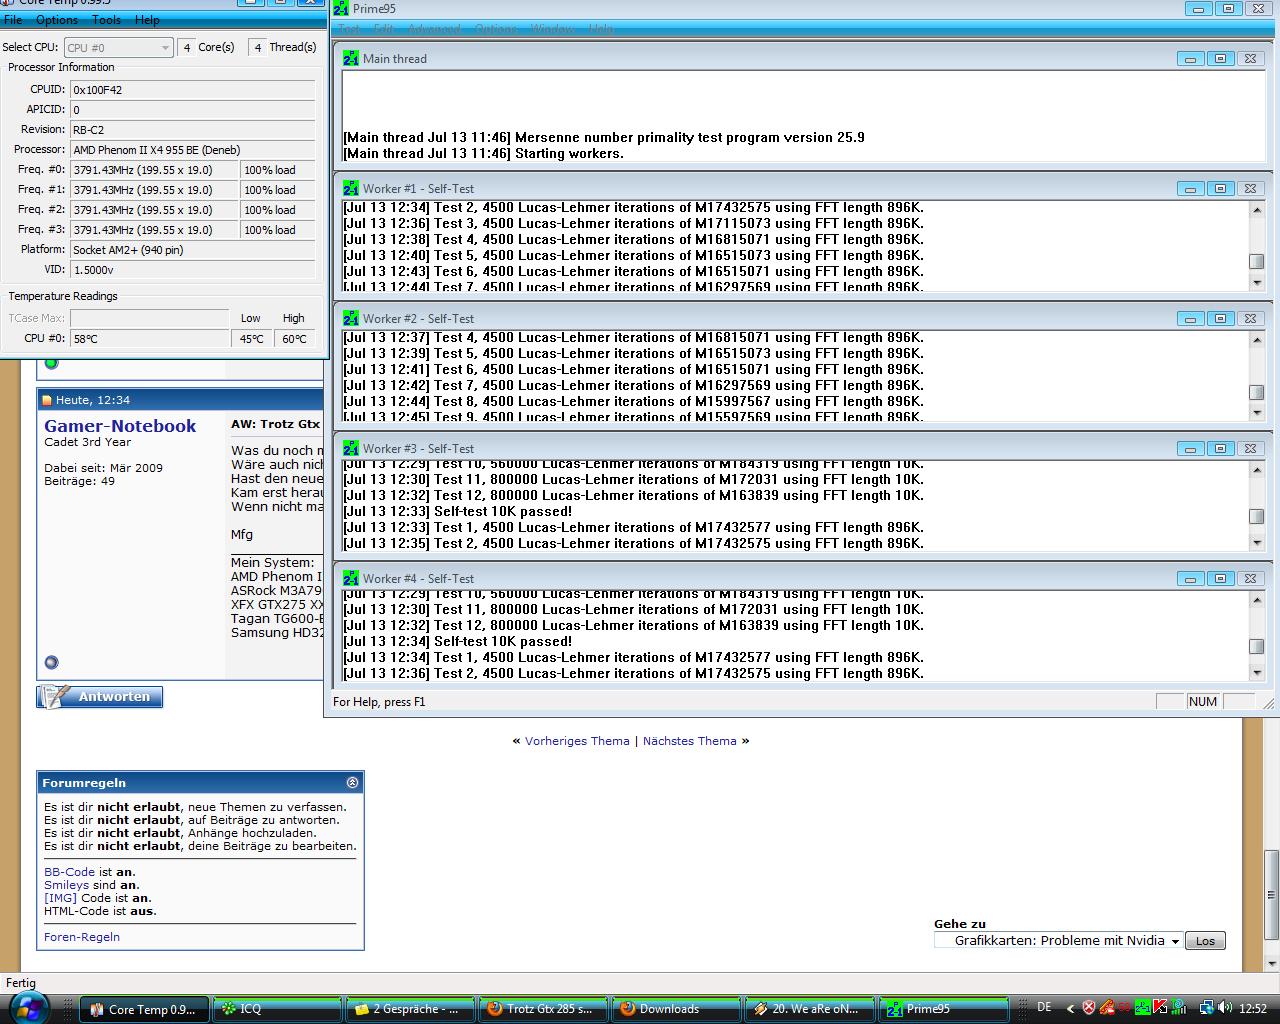
Task: Click the 12:52 taskbar clock
Action: coord(1252,1009)
